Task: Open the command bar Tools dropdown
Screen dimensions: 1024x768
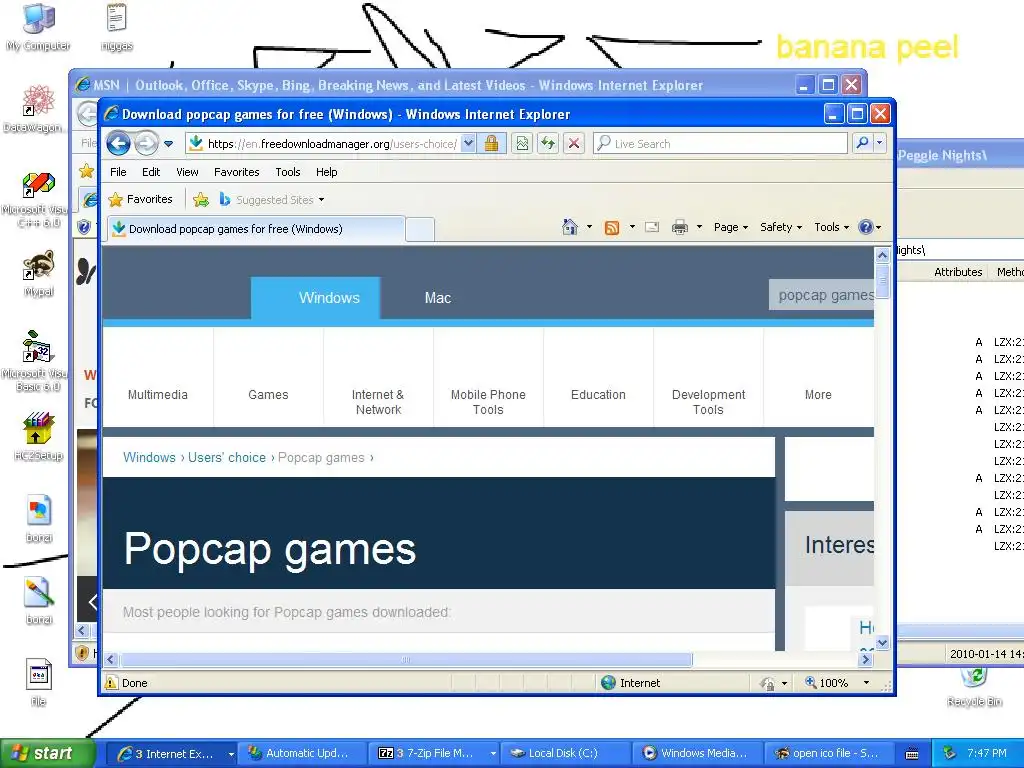Action: click(x=831, y=227)
